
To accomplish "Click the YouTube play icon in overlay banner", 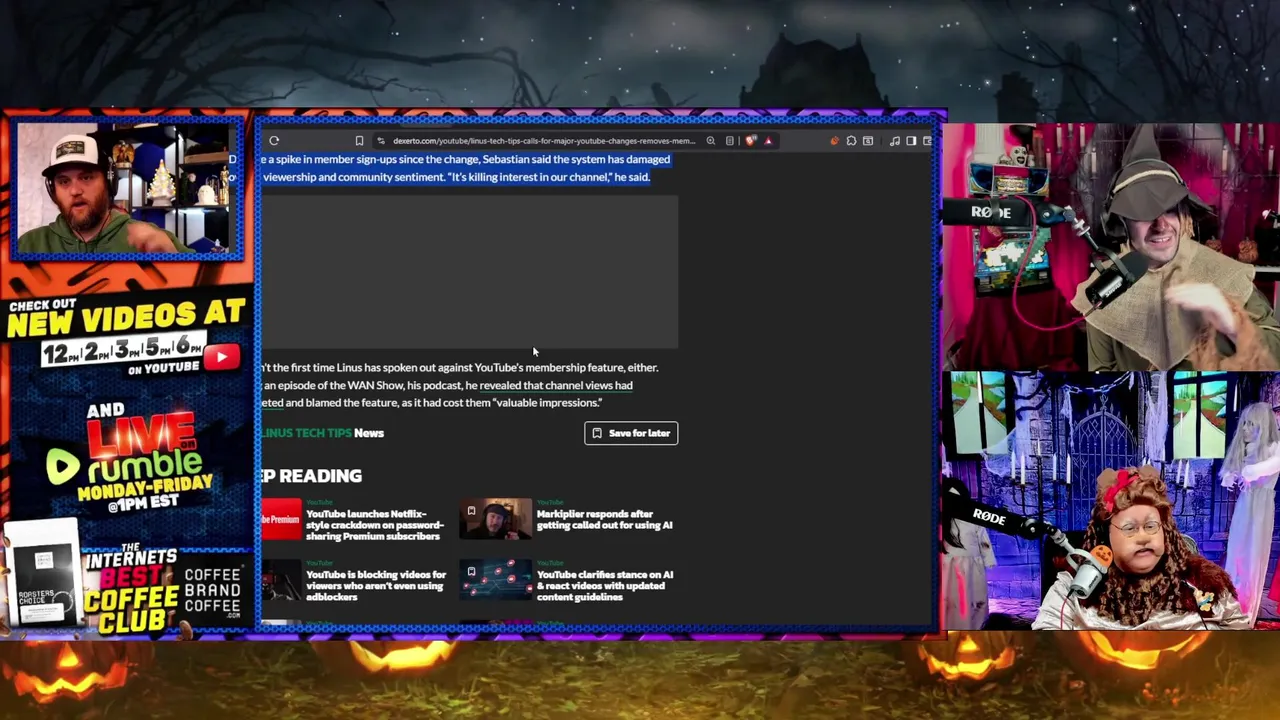I will [x=221, y=357].
